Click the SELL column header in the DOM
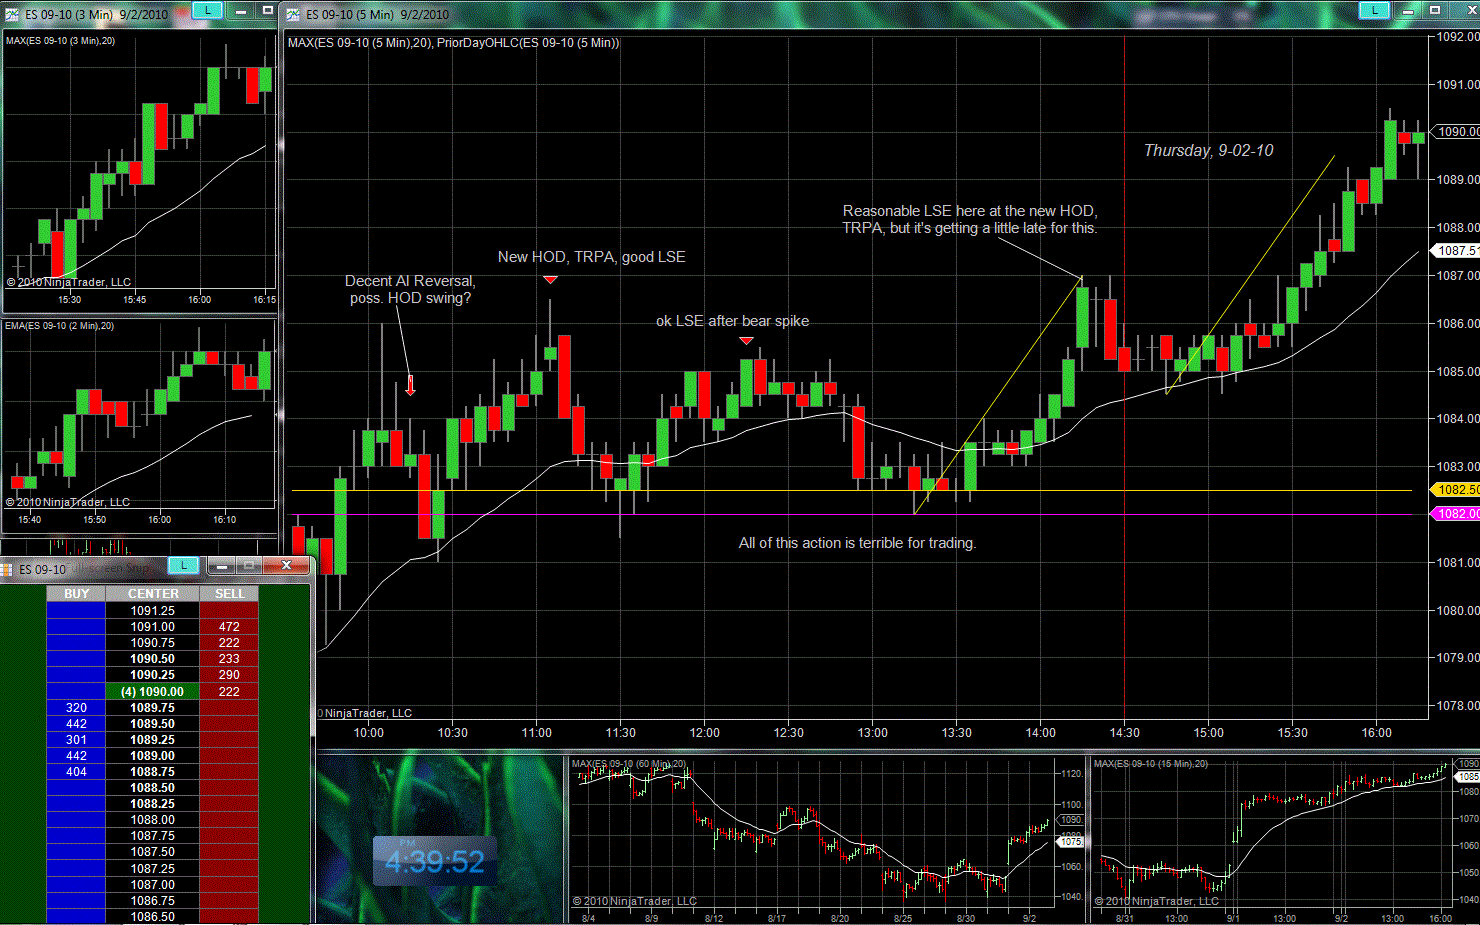 coord(229,594)
